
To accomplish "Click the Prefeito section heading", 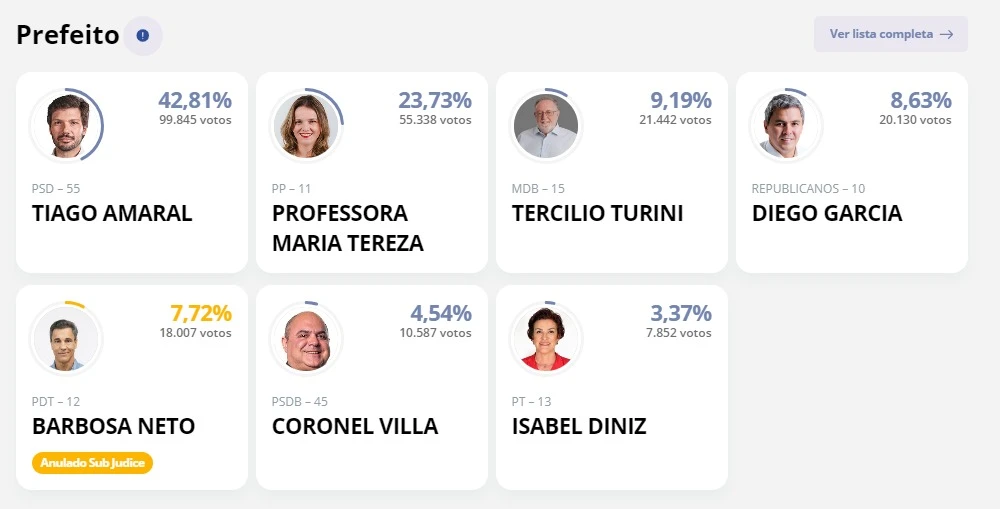I will [67, 36].
